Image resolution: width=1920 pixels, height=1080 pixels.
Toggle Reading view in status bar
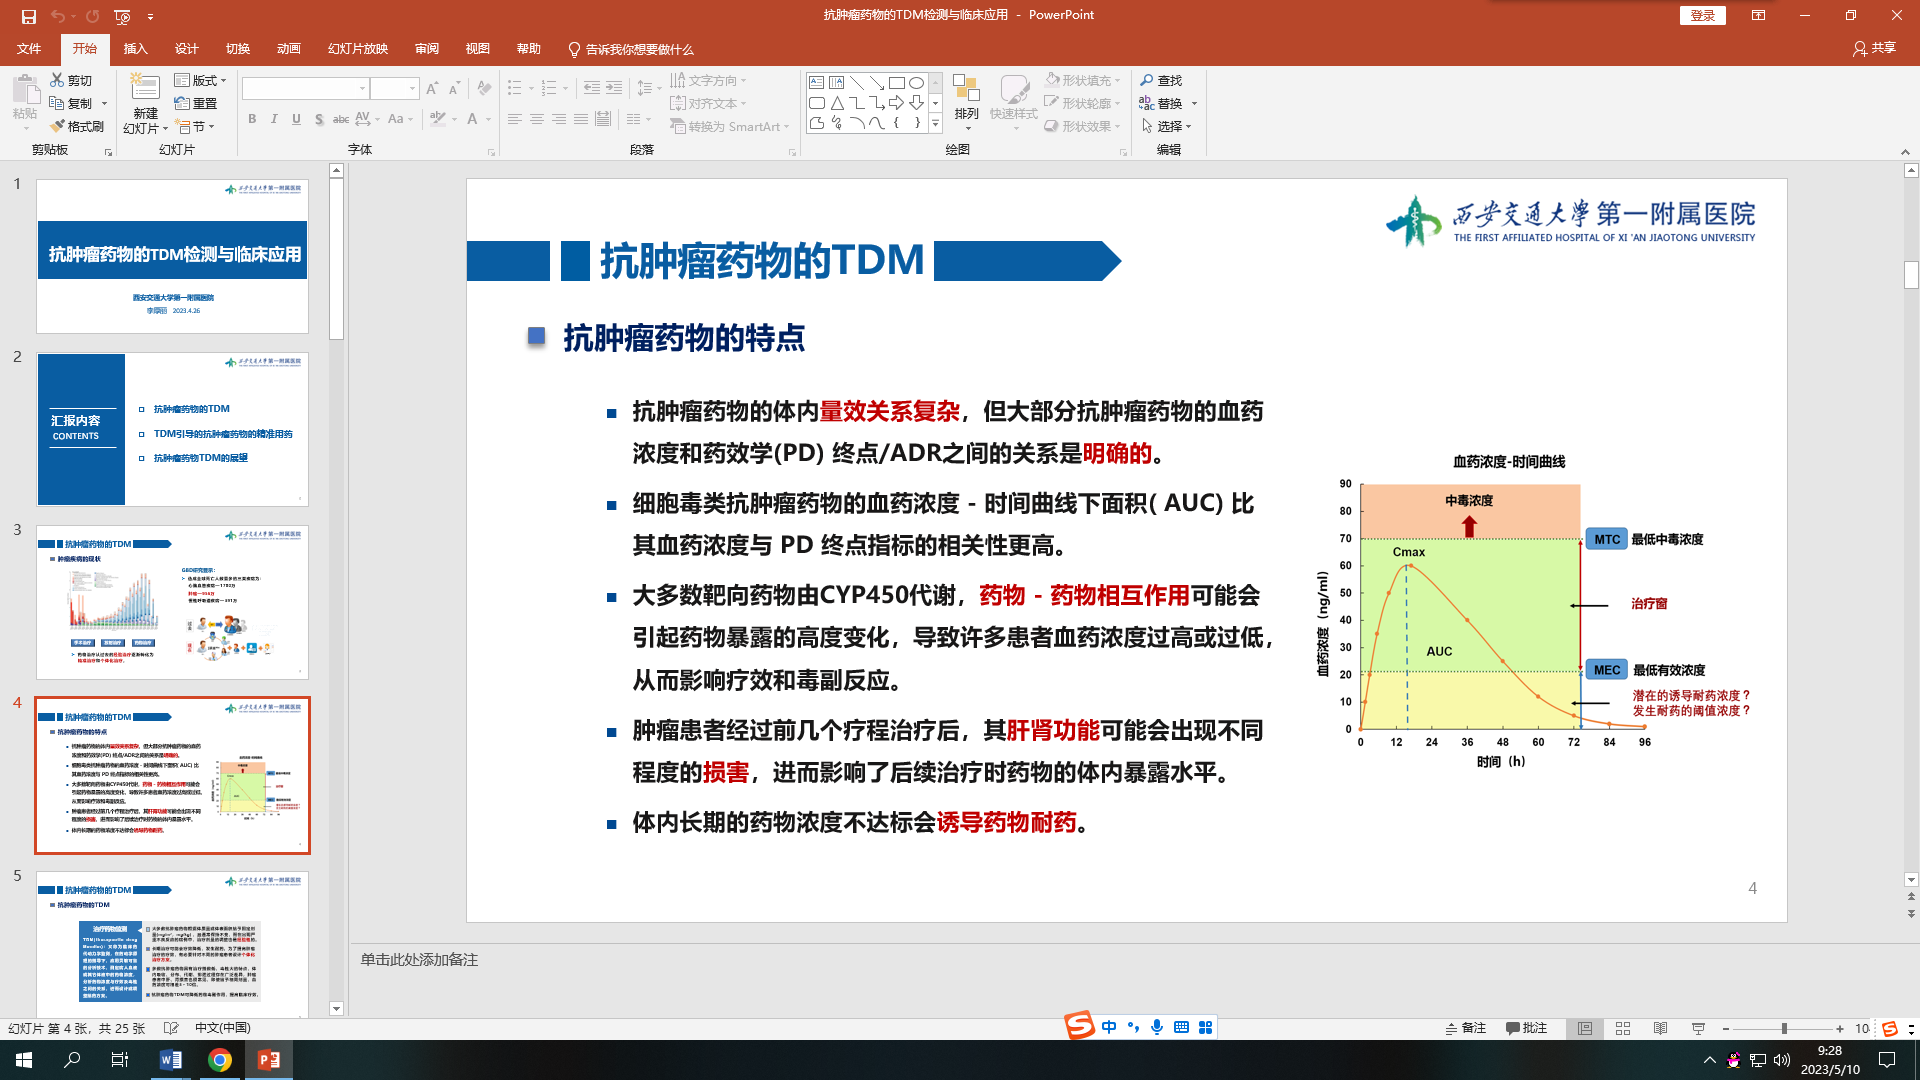tap(1660, 1028)
